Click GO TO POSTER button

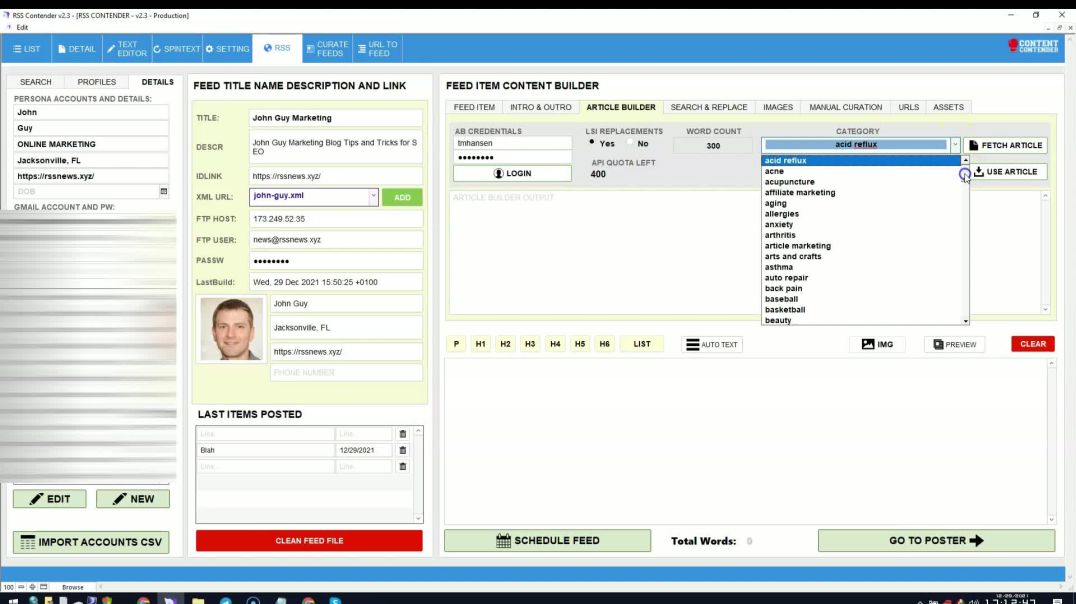(936, 541)
